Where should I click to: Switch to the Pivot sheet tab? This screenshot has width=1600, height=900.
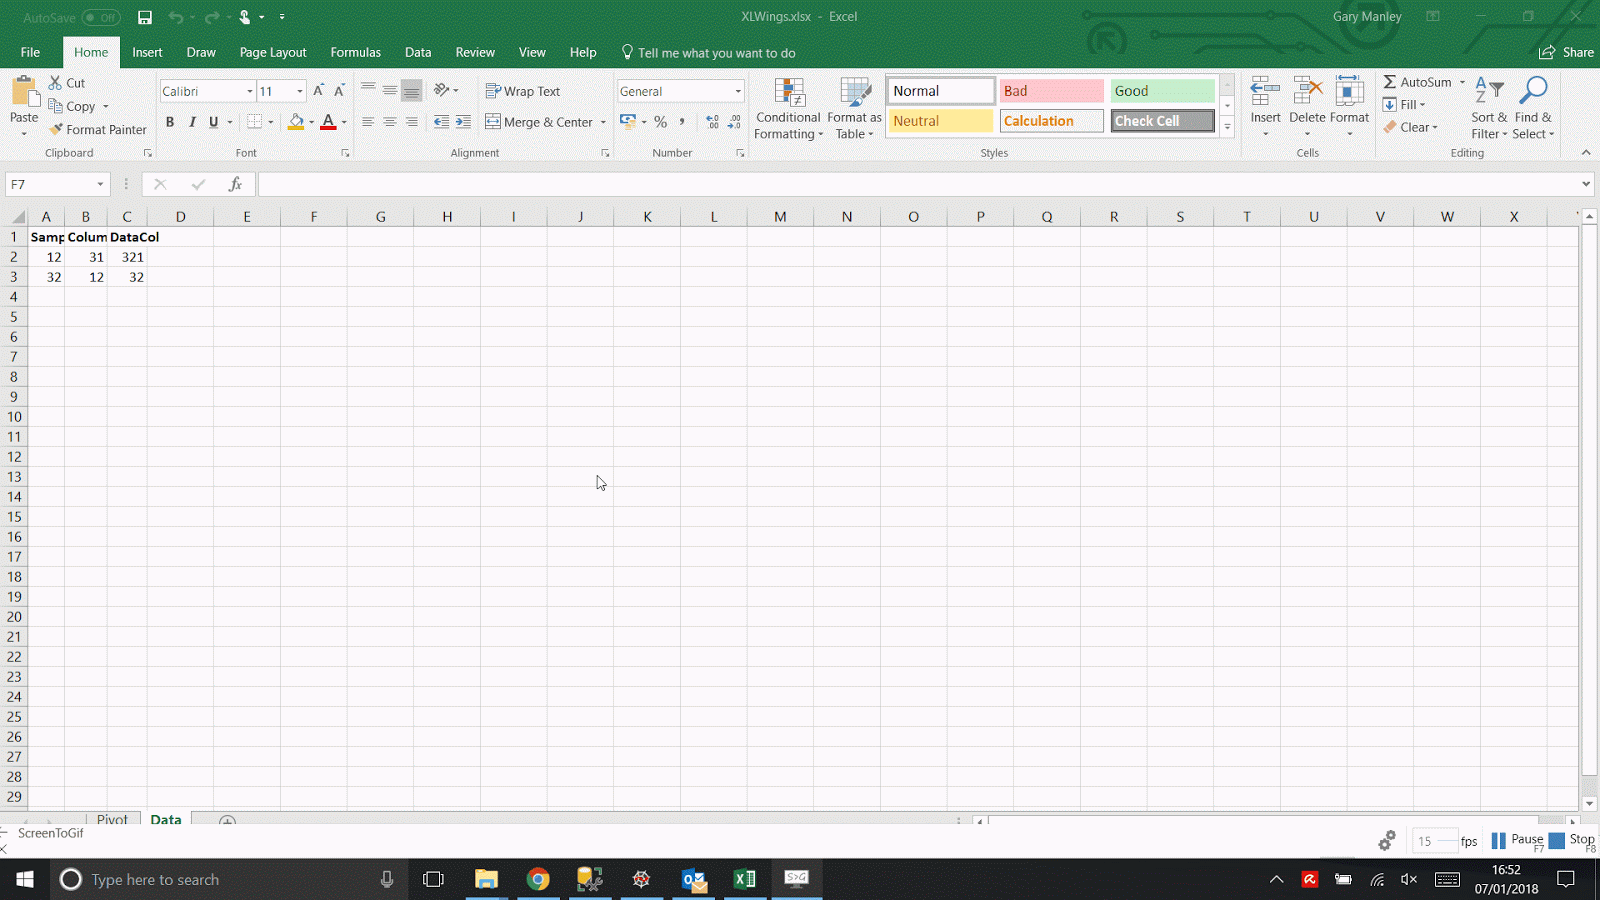pos(112,819)
